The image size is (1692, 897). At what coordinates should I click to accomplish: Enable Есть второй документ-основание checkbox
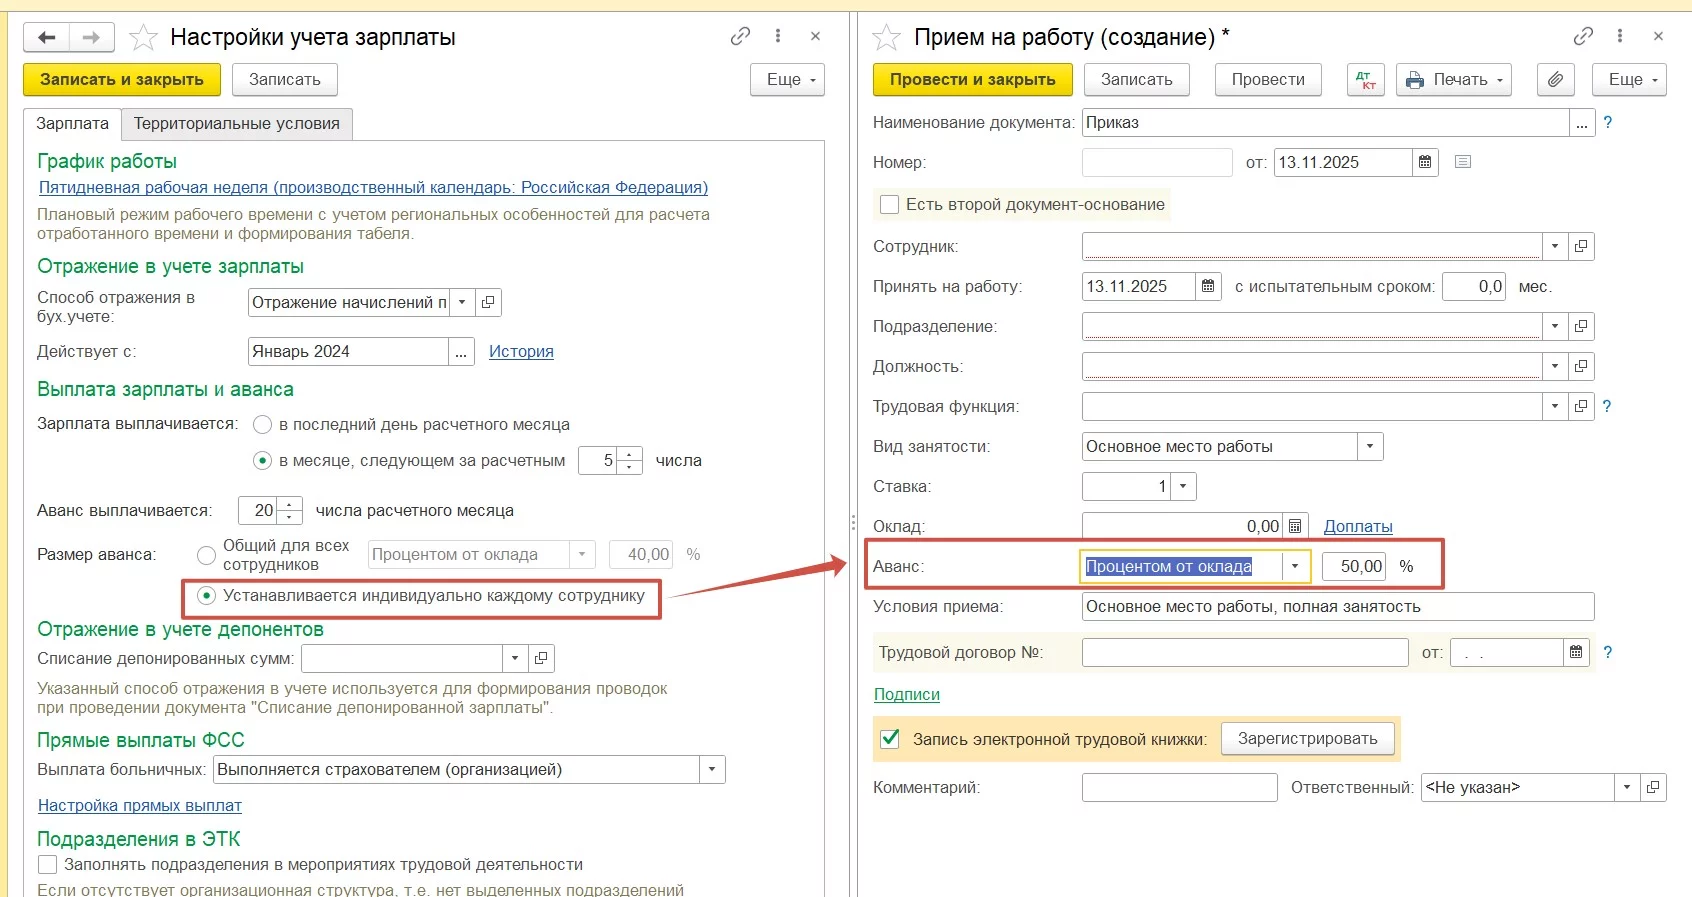pos(889,205)
